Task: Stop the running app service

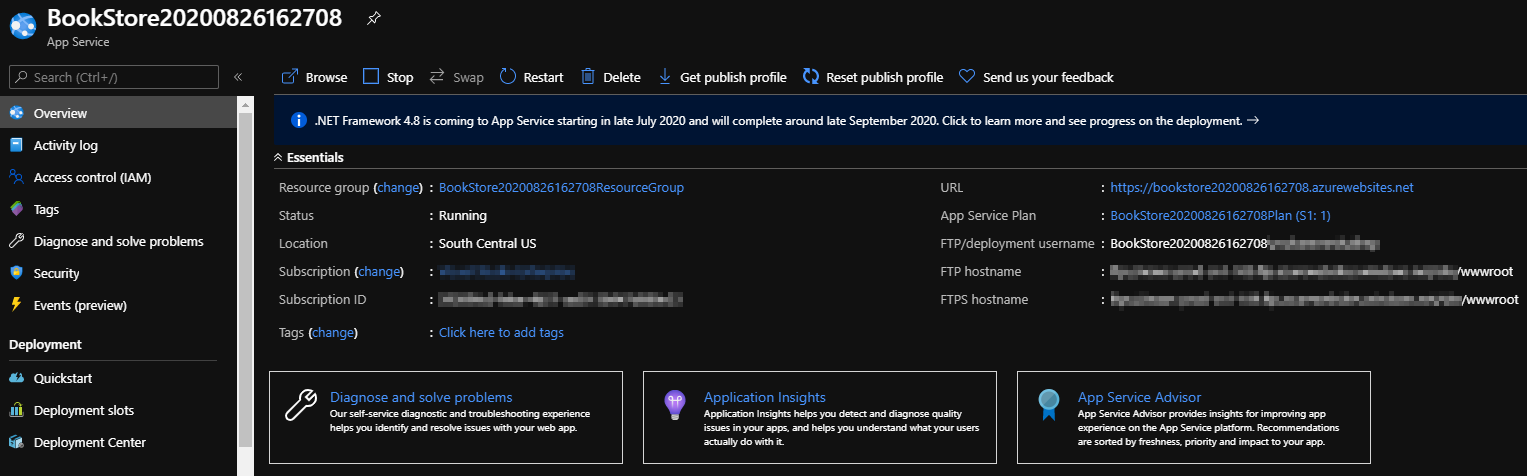Action: tap(388, 77)
